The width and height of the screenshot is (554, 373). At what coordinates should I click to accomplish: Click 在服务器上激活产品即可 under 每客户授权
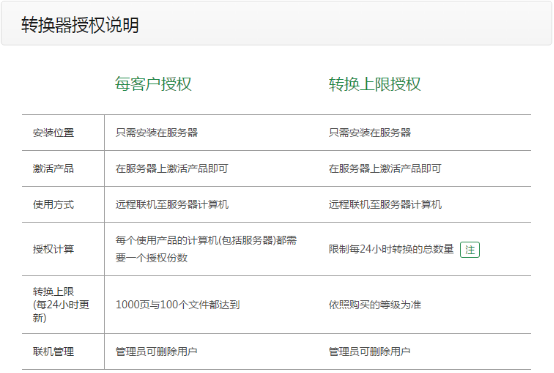(x=172, y=168)
